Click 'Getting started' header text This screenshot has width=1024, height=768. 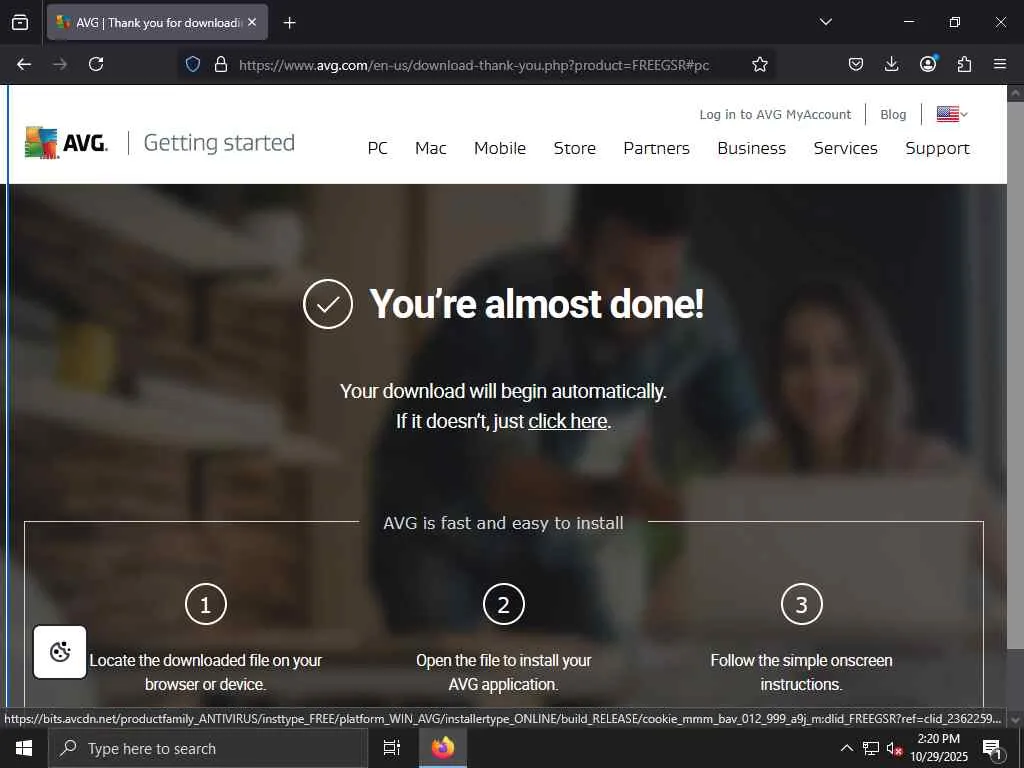pos(219,143)
